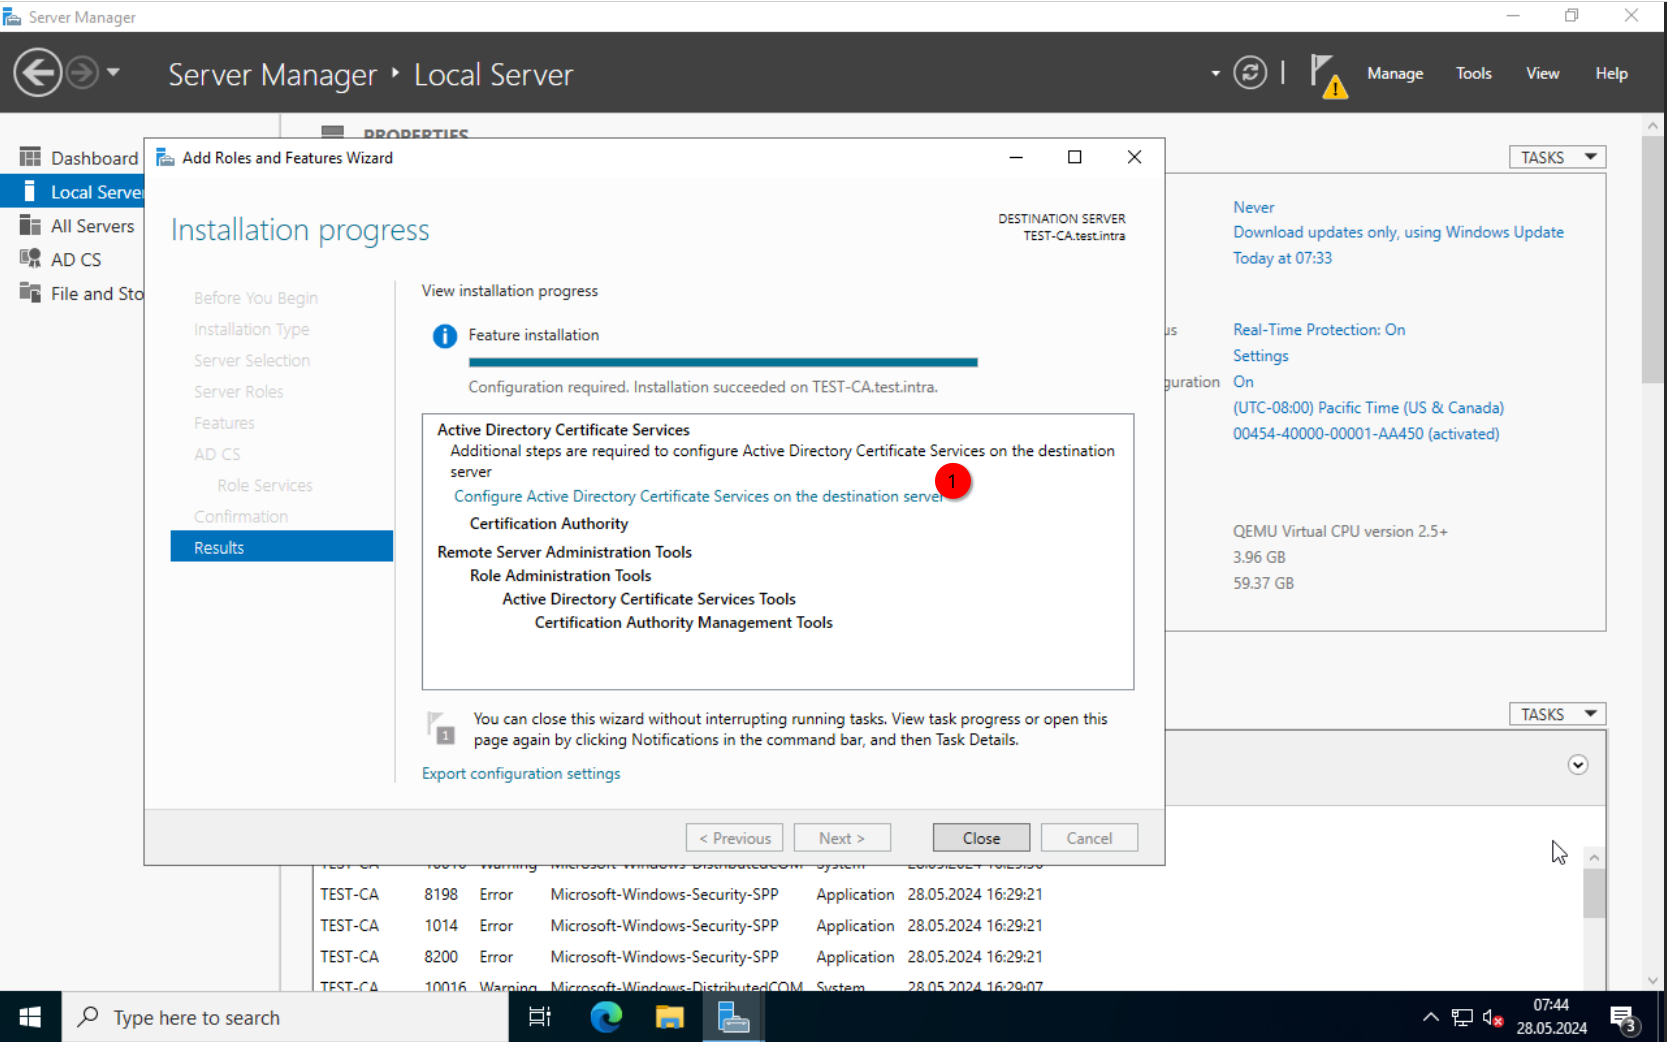The width and height of the screenshot is (1667, 1042).
Task: Click Export configuration settings link
Action: [x=521, y=774]
